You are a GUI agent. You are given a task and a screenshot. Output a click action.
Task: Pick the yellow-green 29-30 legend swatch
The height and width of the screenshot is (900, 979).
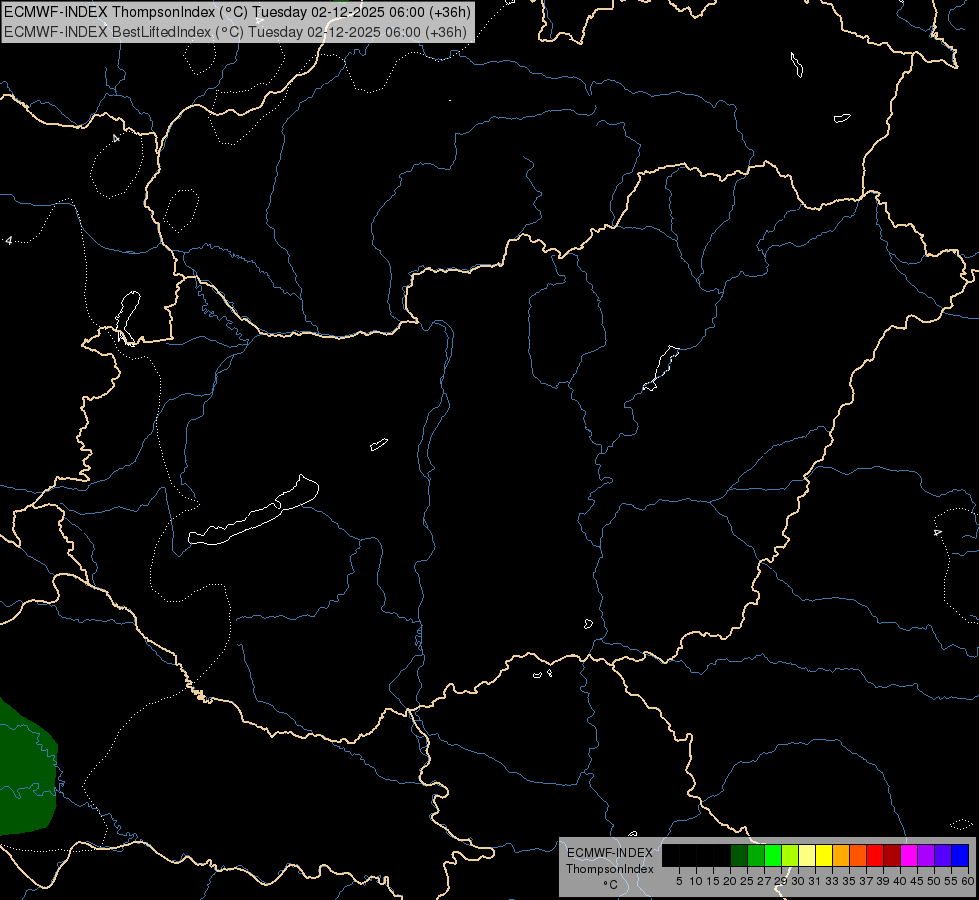tap(790, 855)
